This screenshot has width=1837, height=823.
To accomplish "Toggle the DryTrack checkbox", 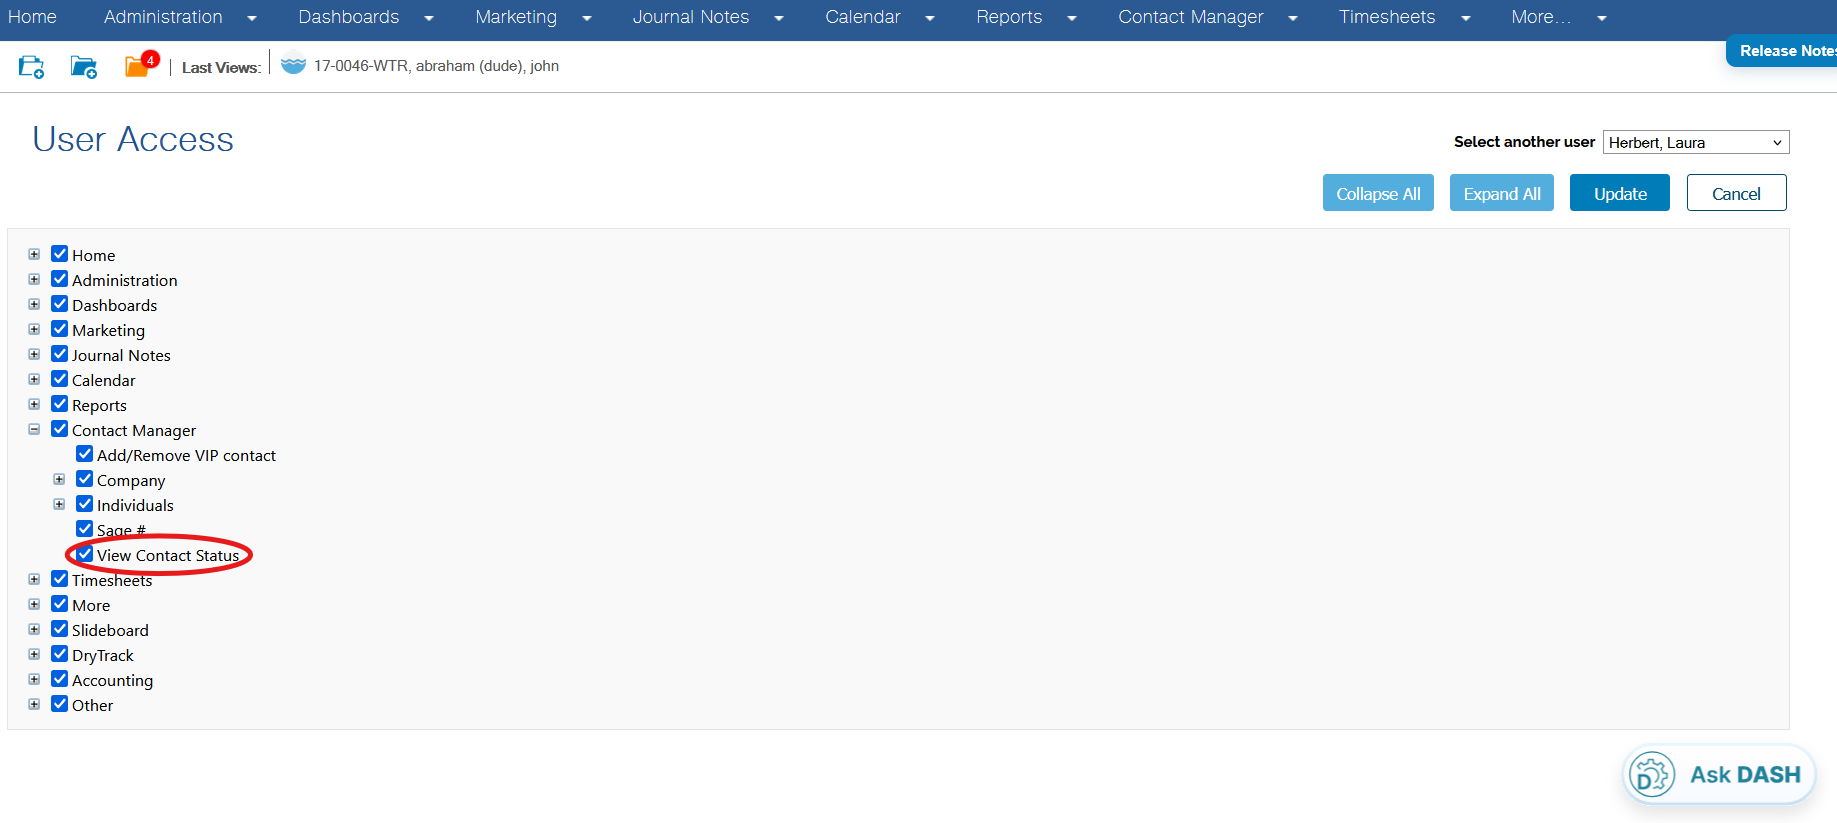I will [60, 654].
